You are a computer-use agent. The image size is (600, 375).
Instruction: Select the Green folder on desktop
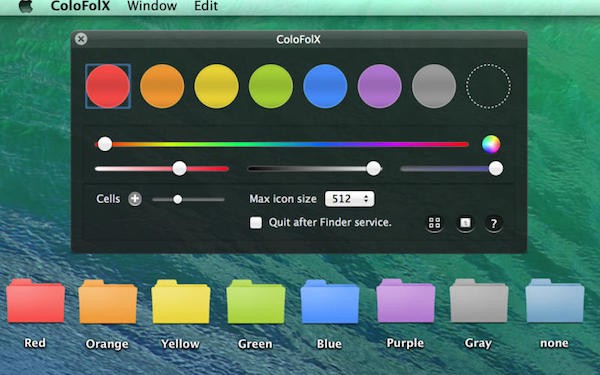pos(255,302)
